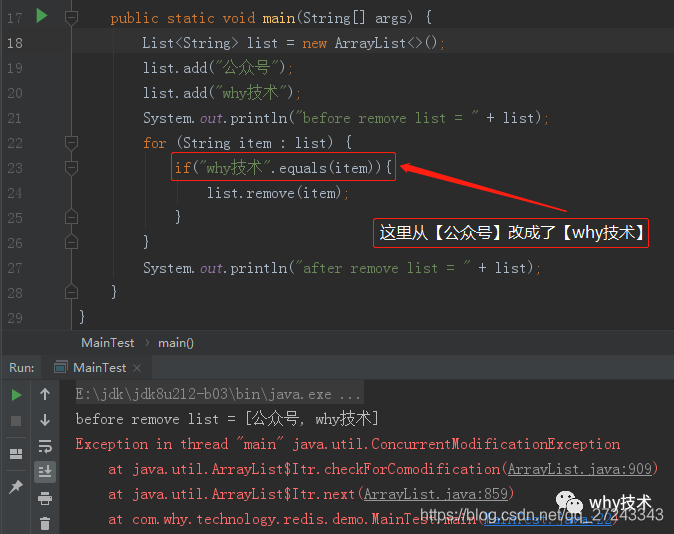Click fold end marker at line 25

pos(71,217)
